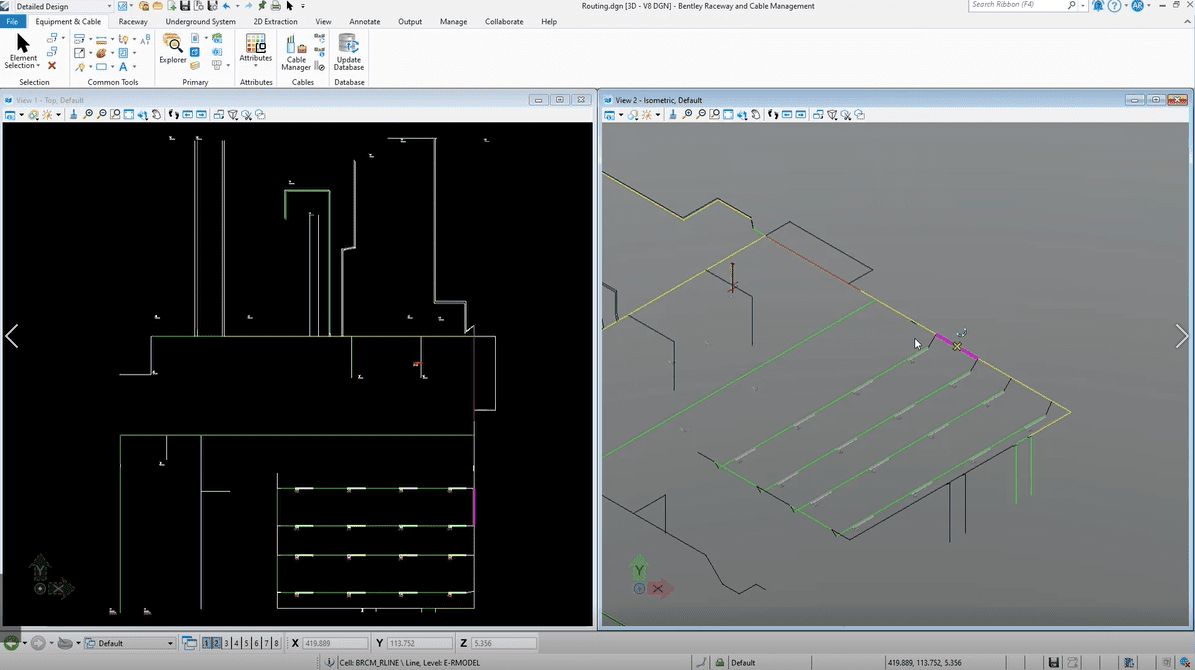Viewport: 1195px width, 670px height.
Task: Click the Save icon in quick access toolbar
Action: 185,6
